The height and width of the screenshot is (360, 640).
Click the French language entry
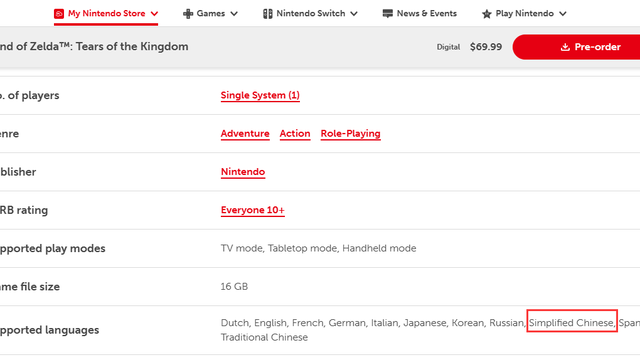pos(307,323)
